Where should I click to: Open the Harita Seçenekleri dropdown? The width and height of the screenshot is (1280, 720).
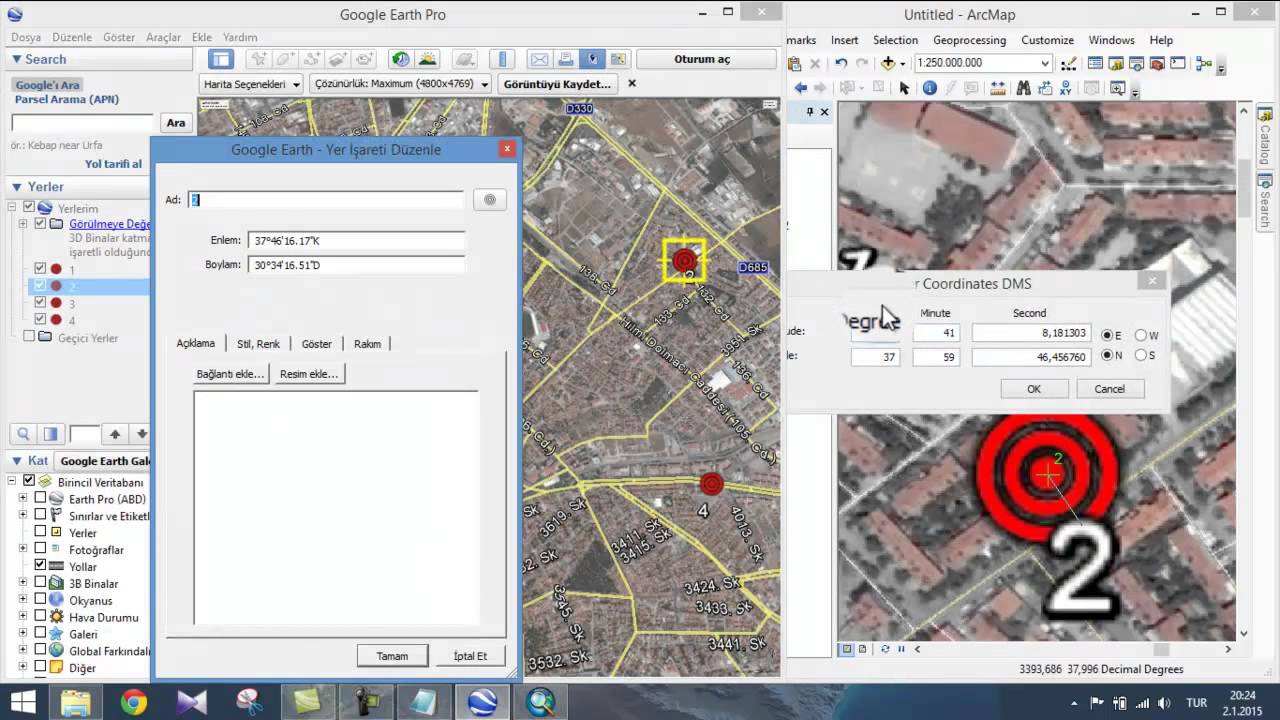pos(251,84)
